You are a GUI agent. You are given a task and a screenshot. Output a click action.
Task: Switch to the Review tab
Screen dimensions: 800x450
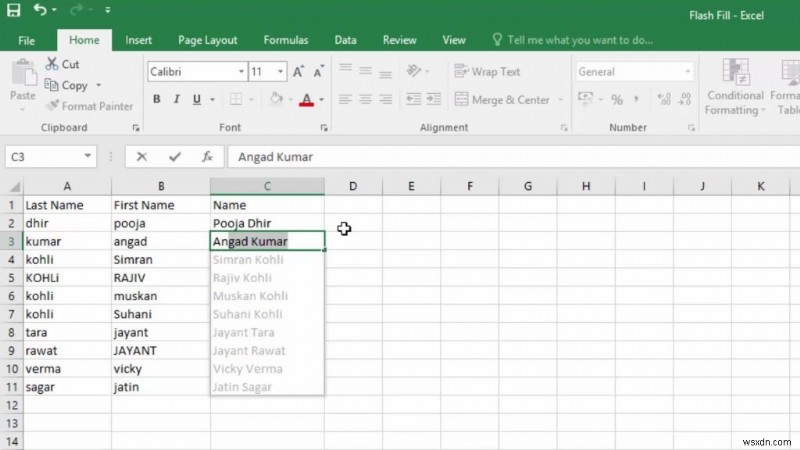[399, 40]
